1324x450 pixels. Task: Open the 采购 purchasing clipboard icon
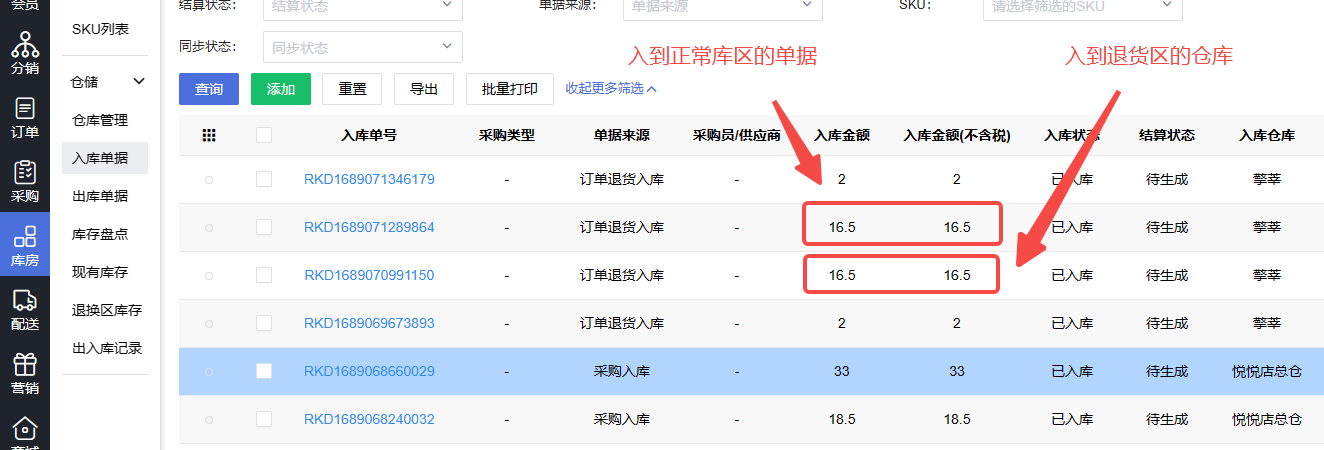click(x=25, y=181)
